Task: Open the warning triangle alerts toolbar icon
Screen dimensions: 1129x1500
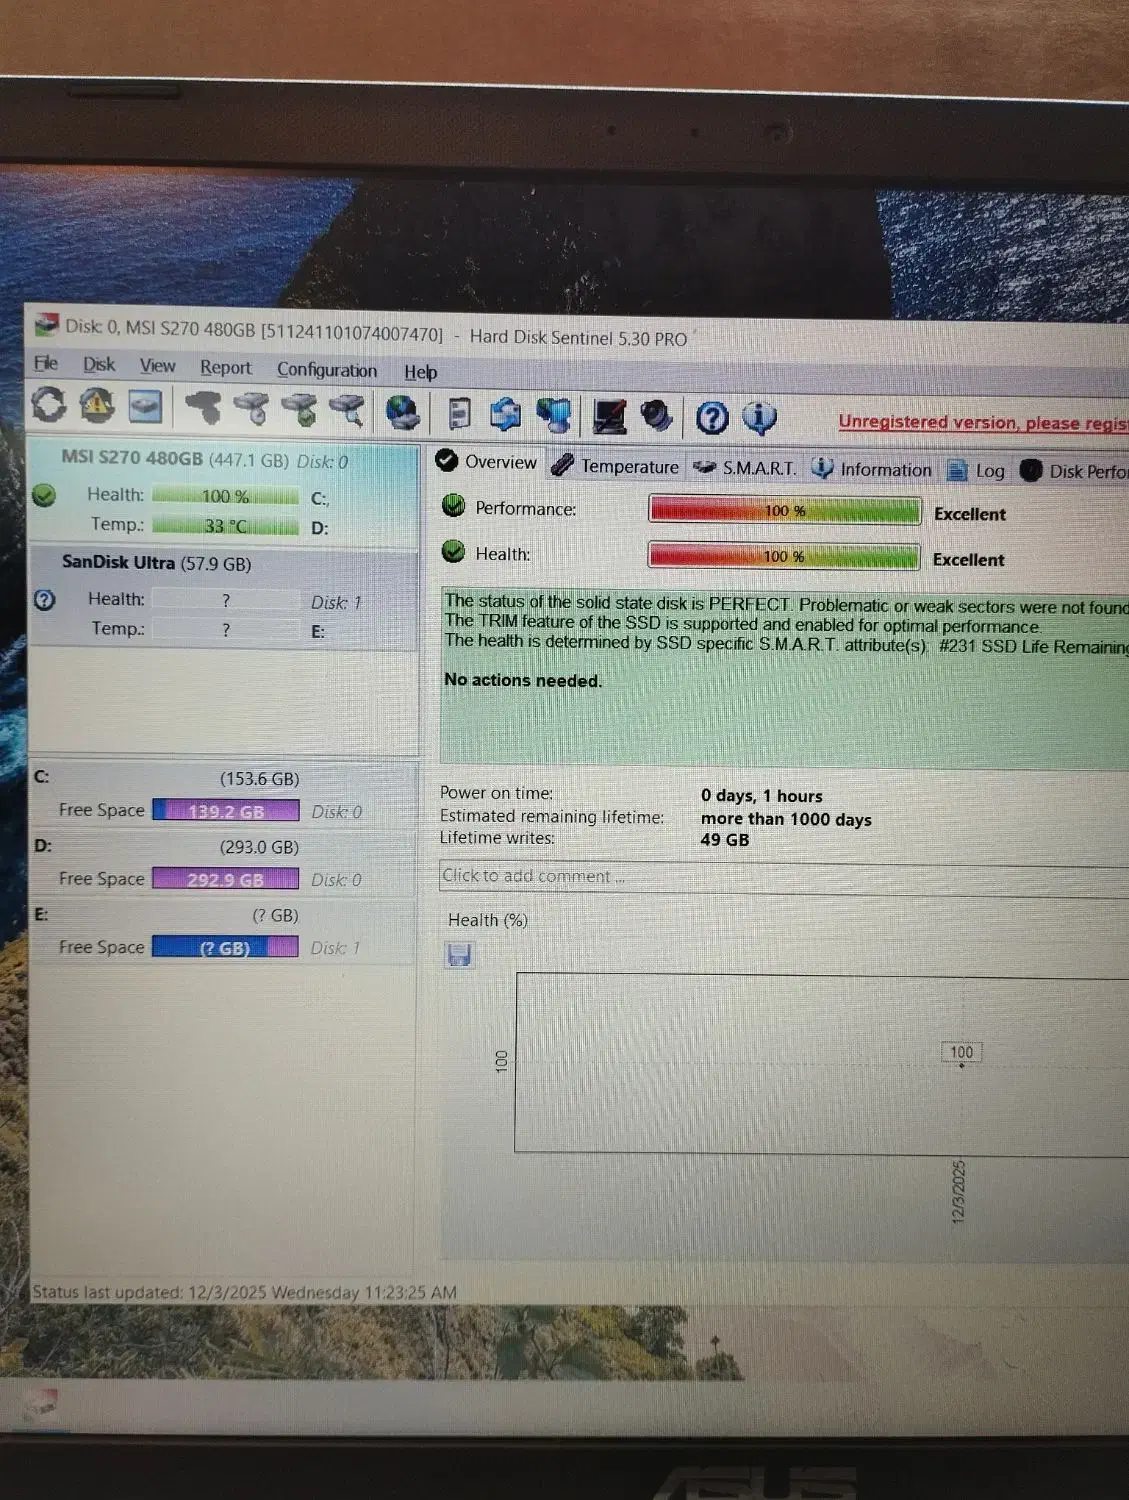Action: click(x=96, y=404)
